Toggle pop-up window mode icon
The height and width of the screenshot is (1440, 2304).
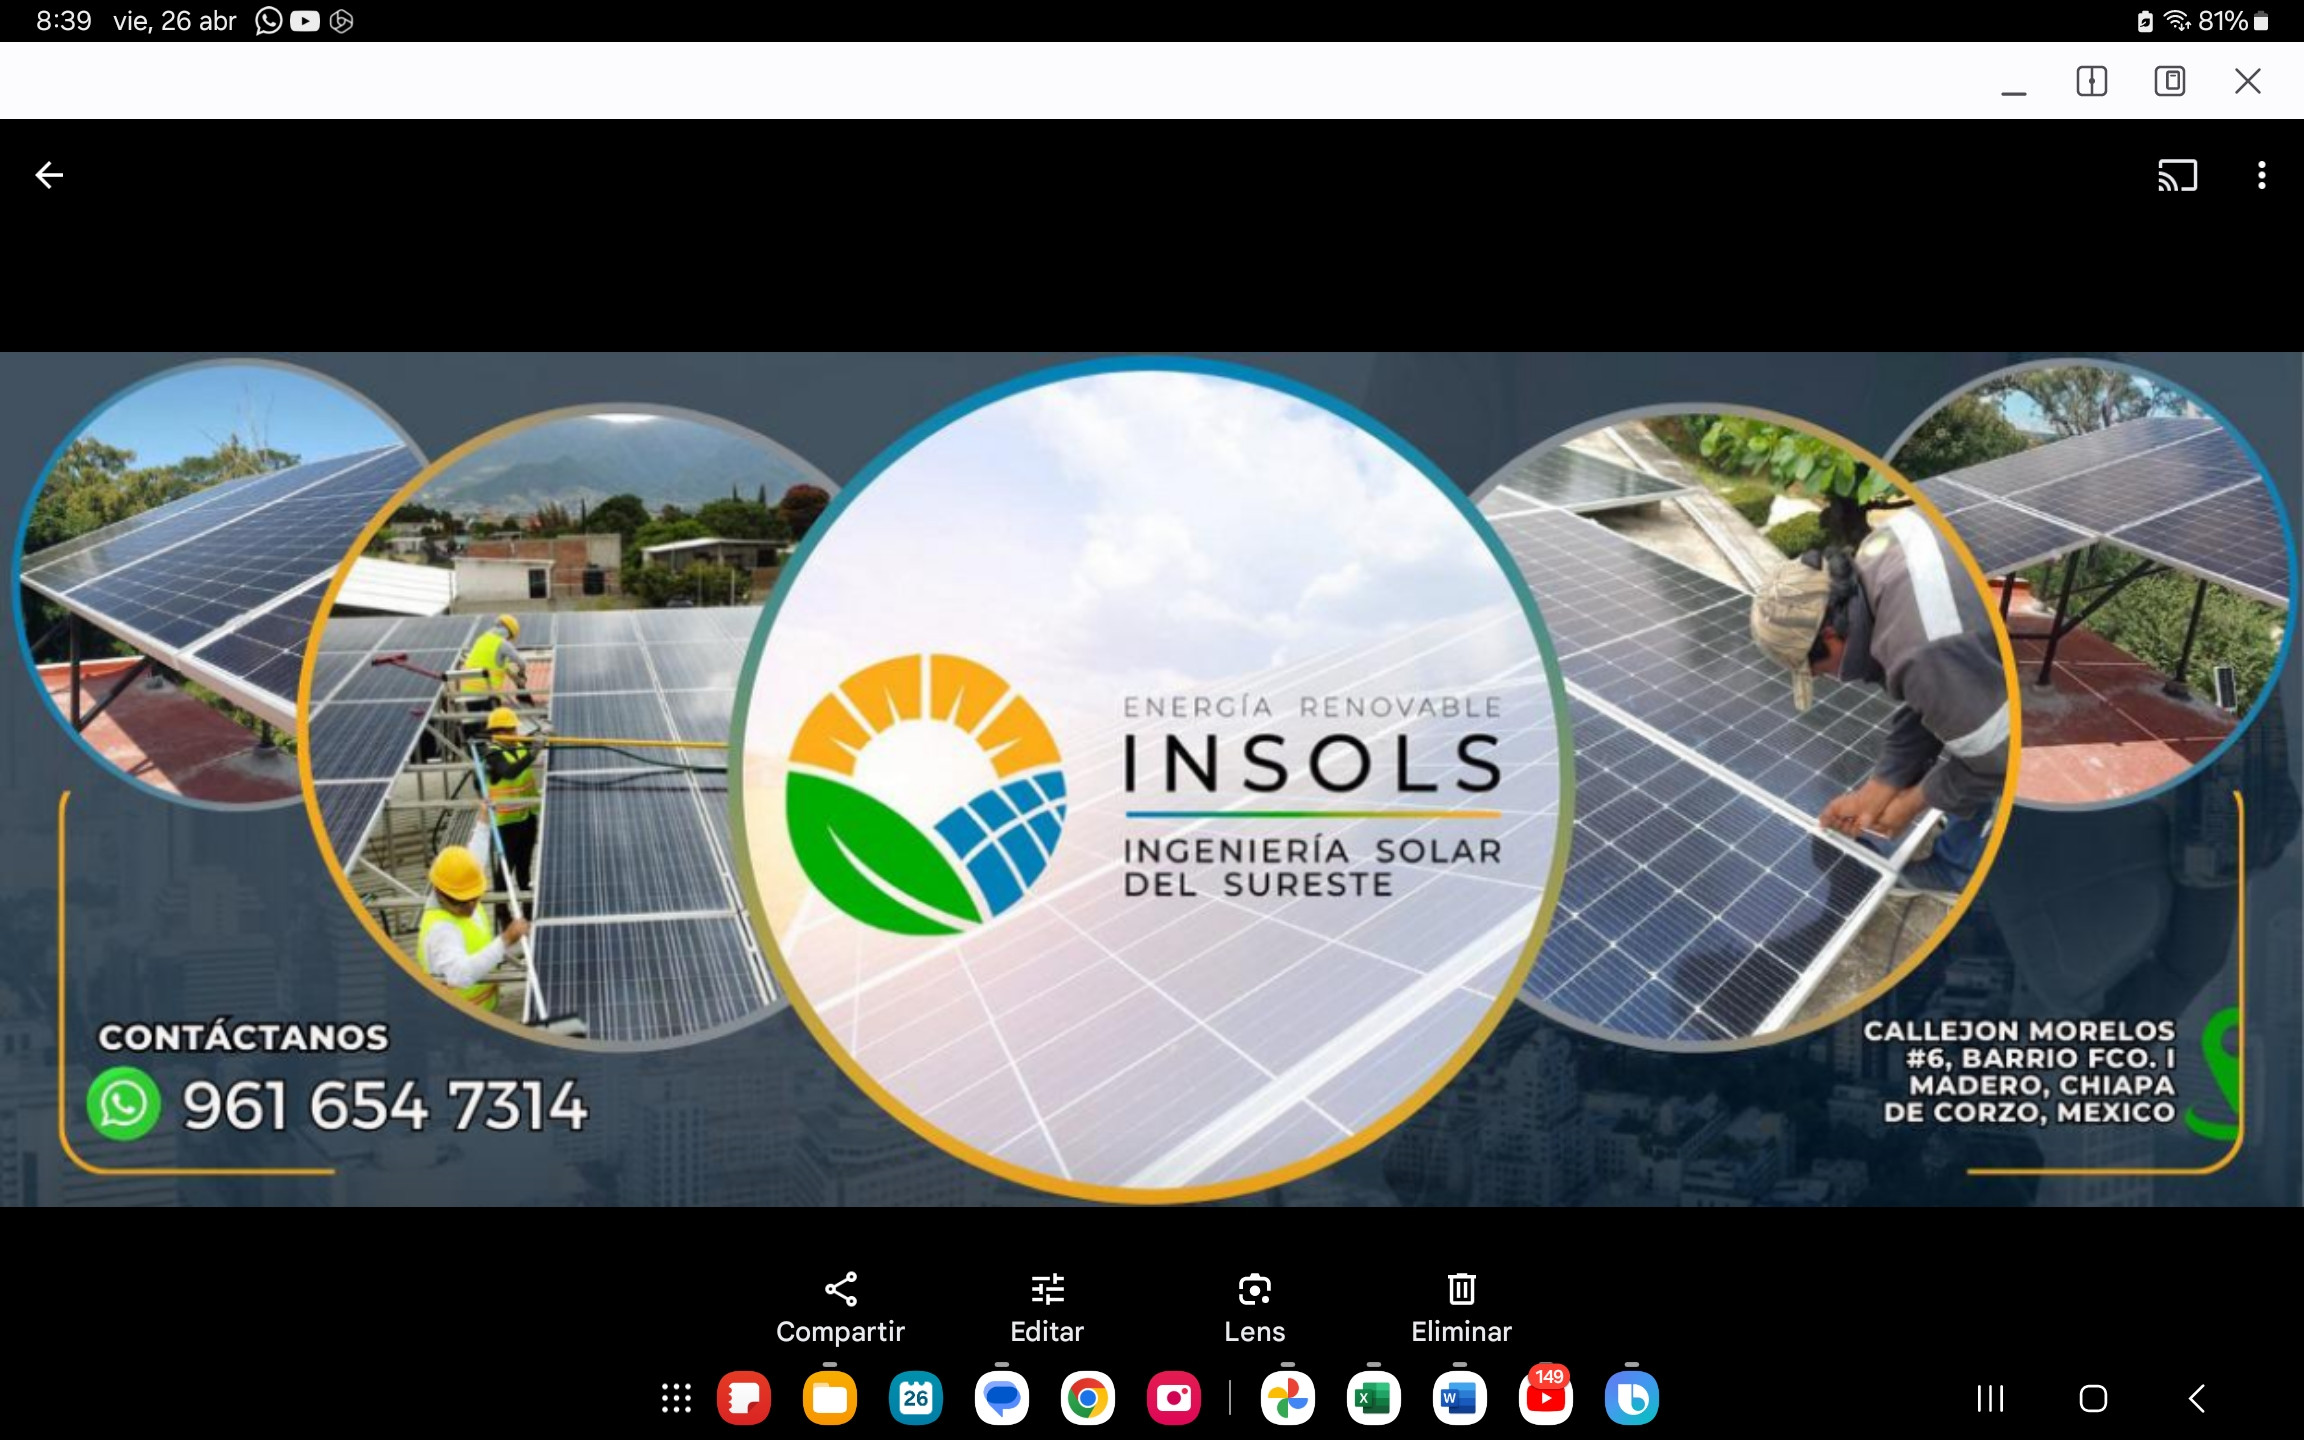[x=2169, y=81]
